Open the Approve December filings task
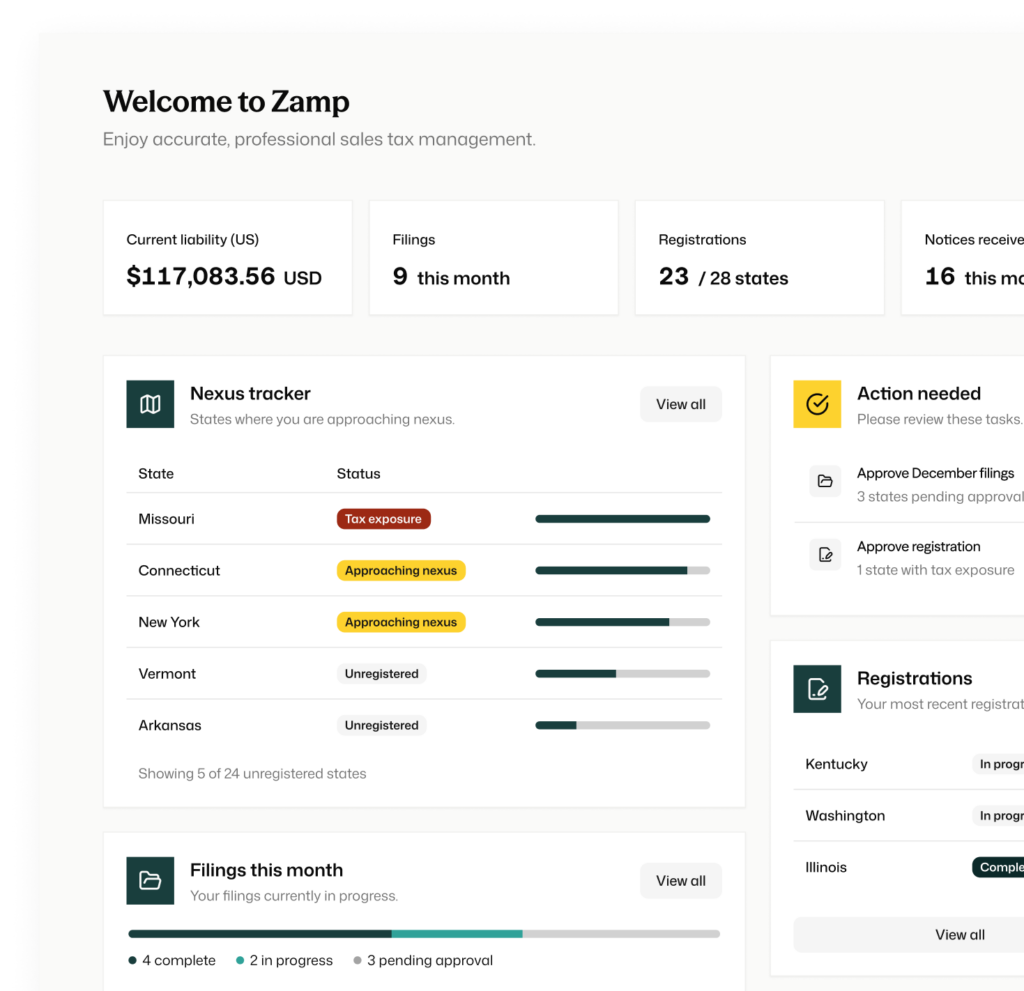The width and height of the screenshot is (1024, 991). tap(908, 485)
